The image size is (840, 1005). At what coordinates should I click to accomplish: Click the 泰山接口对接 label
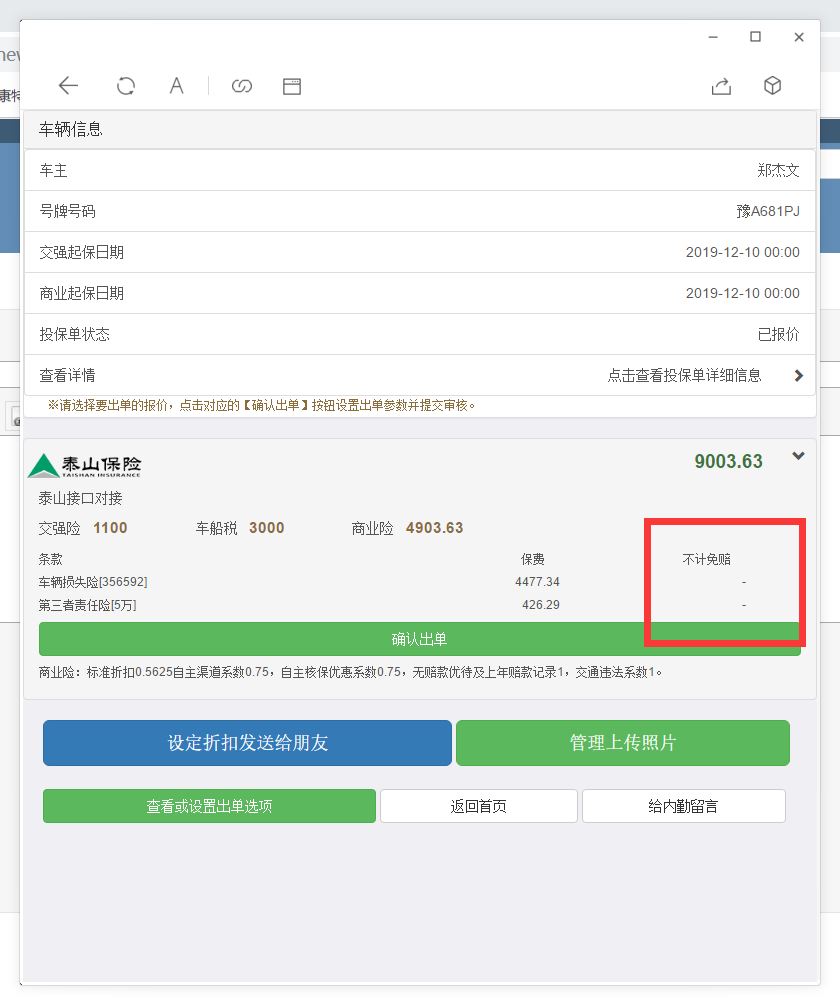point(80,499)
